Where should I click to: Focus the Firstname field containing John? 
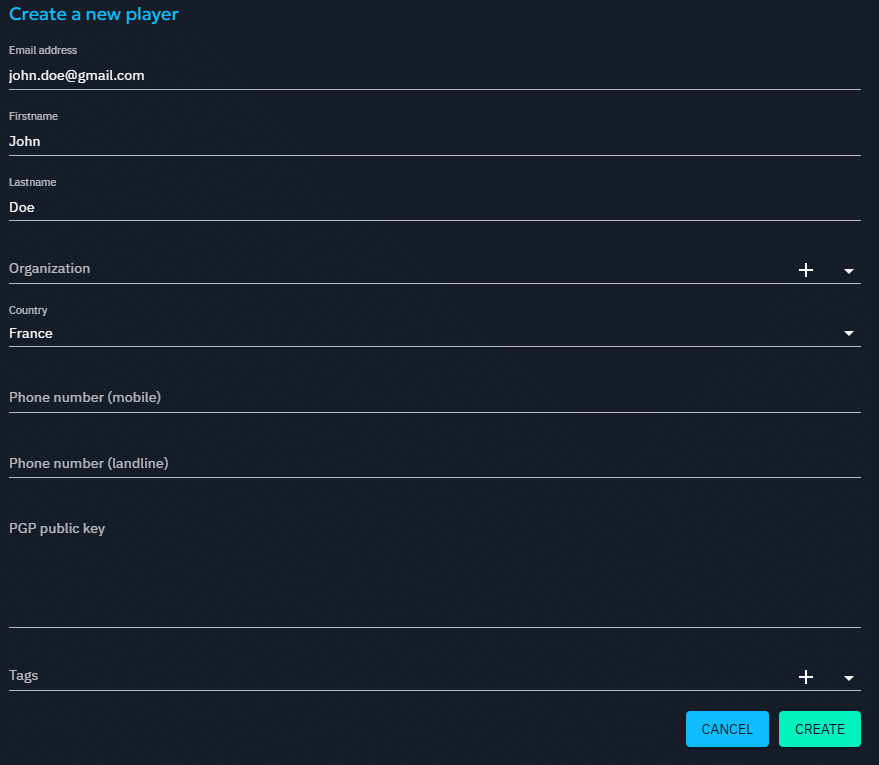(x=400, y=141)
